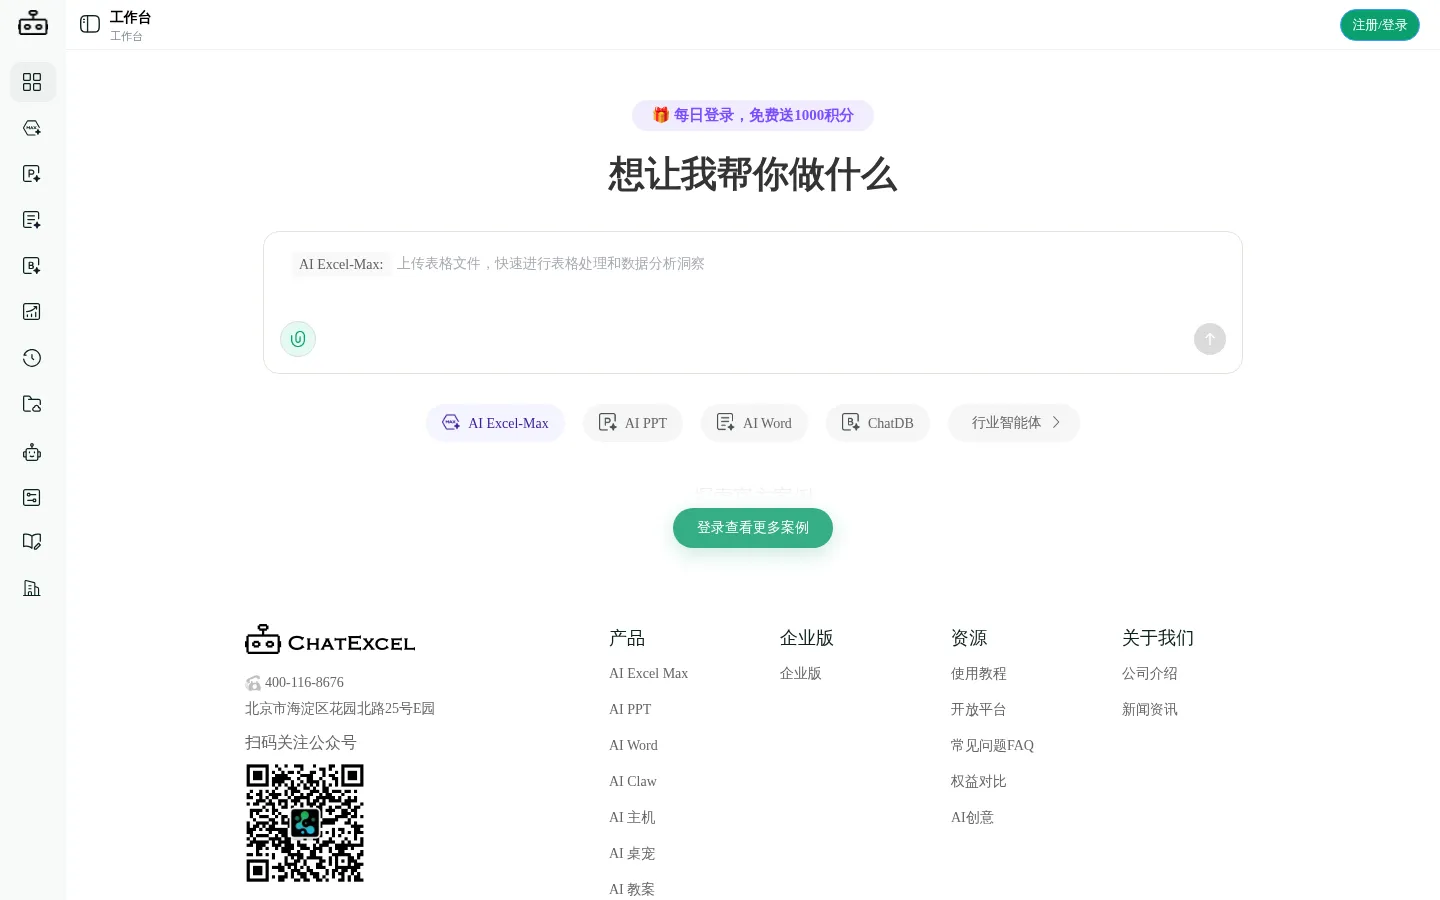This screenshot has width=1440, height=900.
Task: Click the 关于我们 footer column heading
Action: click(1158, 638)
